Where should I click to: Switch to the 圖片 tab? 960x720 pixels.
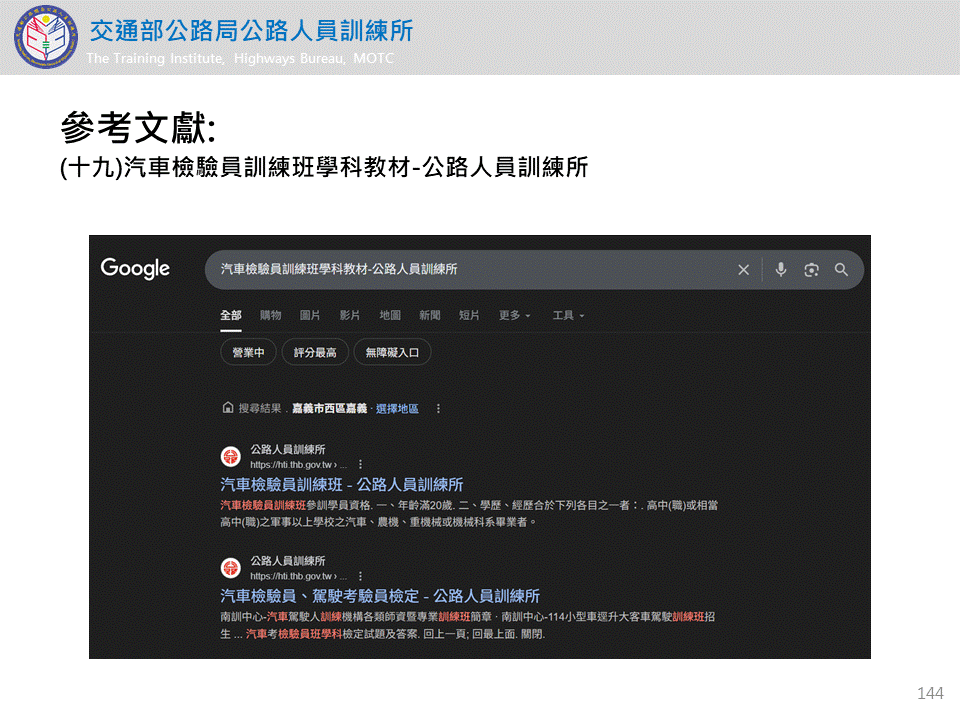310,316
